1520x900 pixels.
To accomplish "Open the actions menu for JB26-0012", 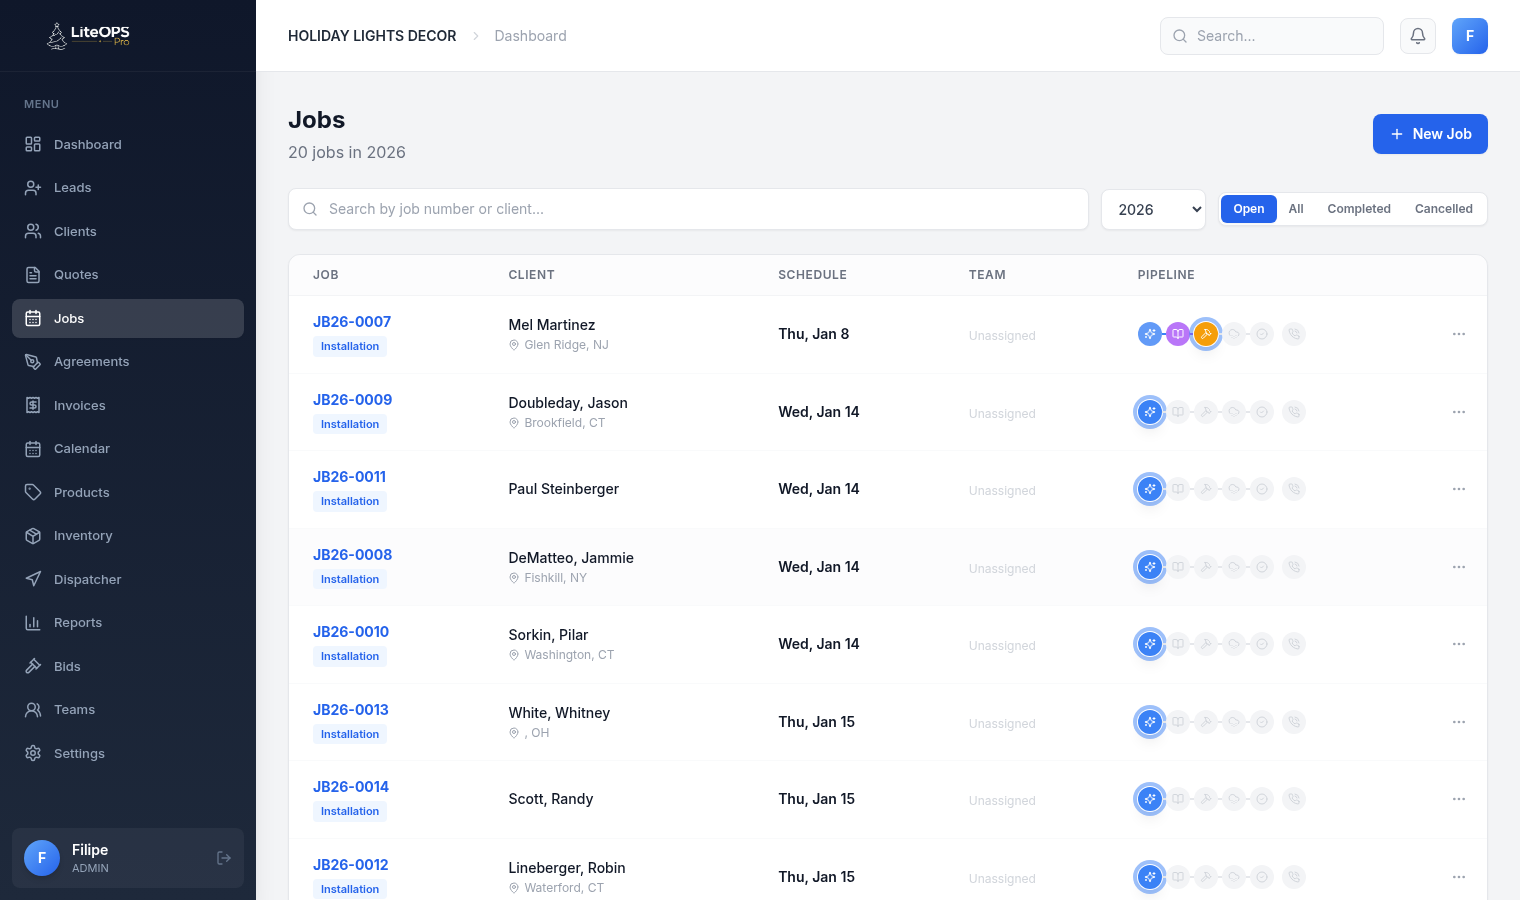I will 1459,877.
